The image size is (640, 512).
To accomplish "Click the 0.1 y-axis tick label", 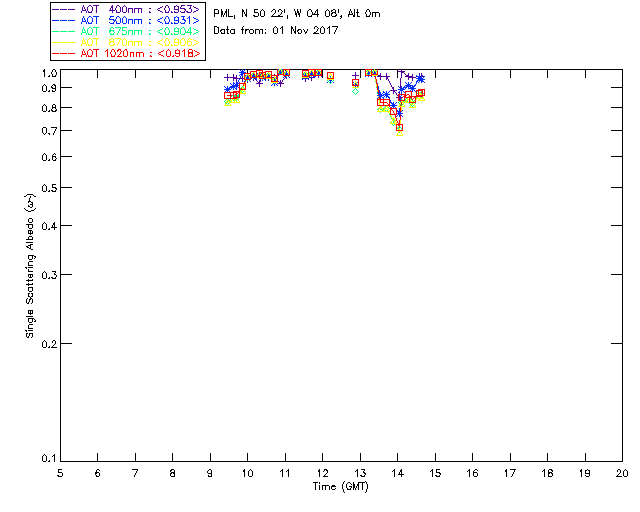I will (x=49, y=459).
